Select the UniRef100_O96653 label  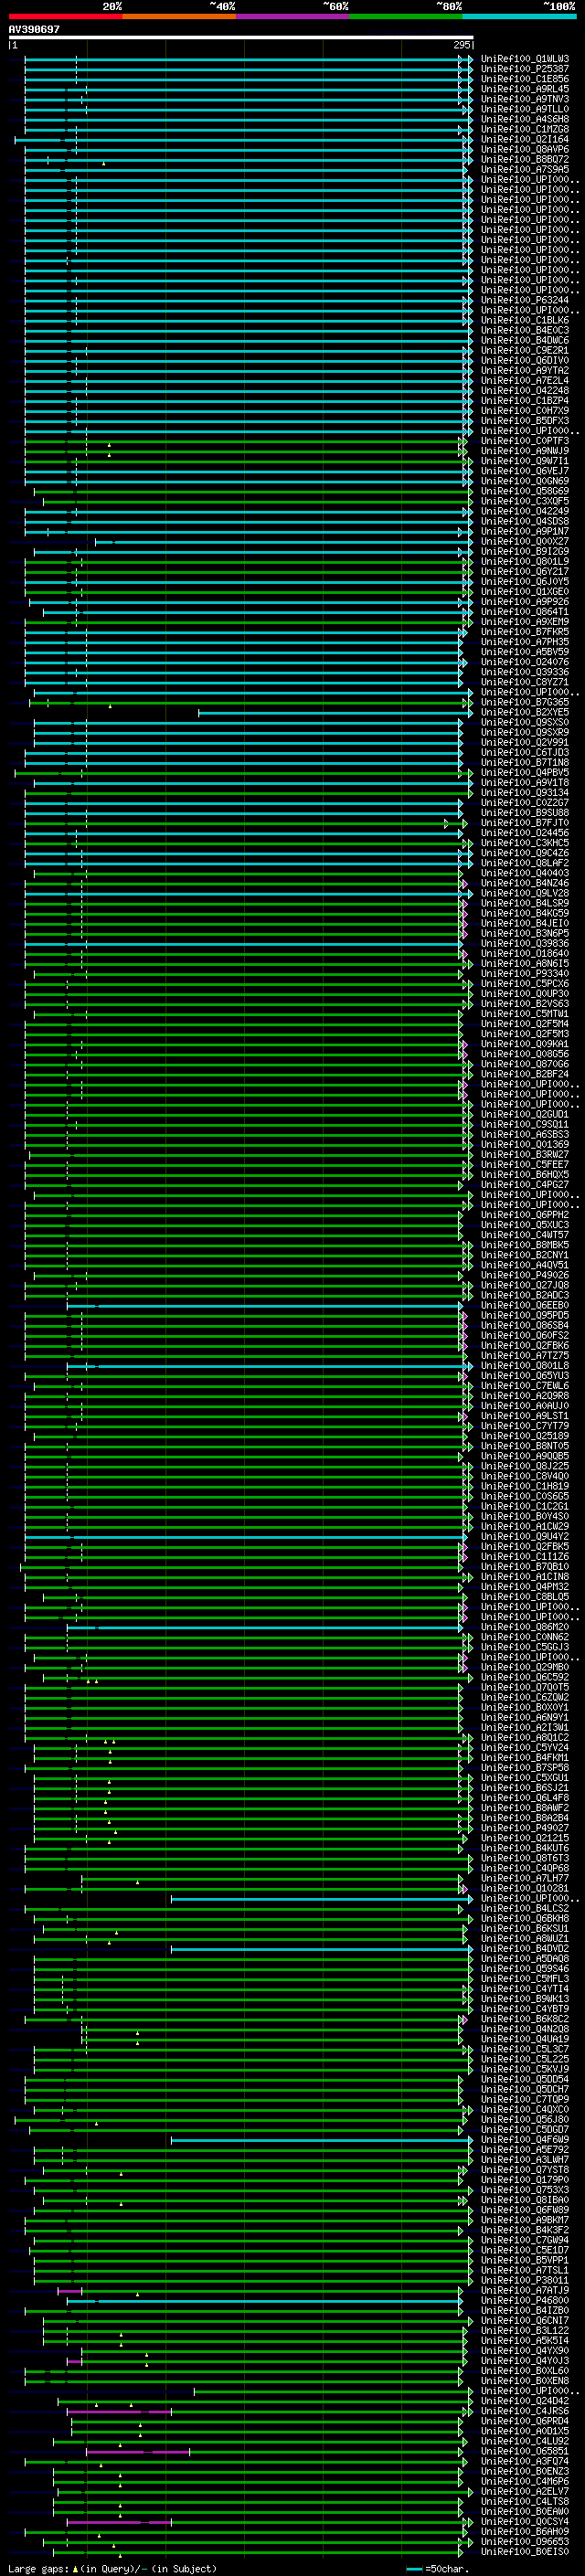(x=525, y=2542)
